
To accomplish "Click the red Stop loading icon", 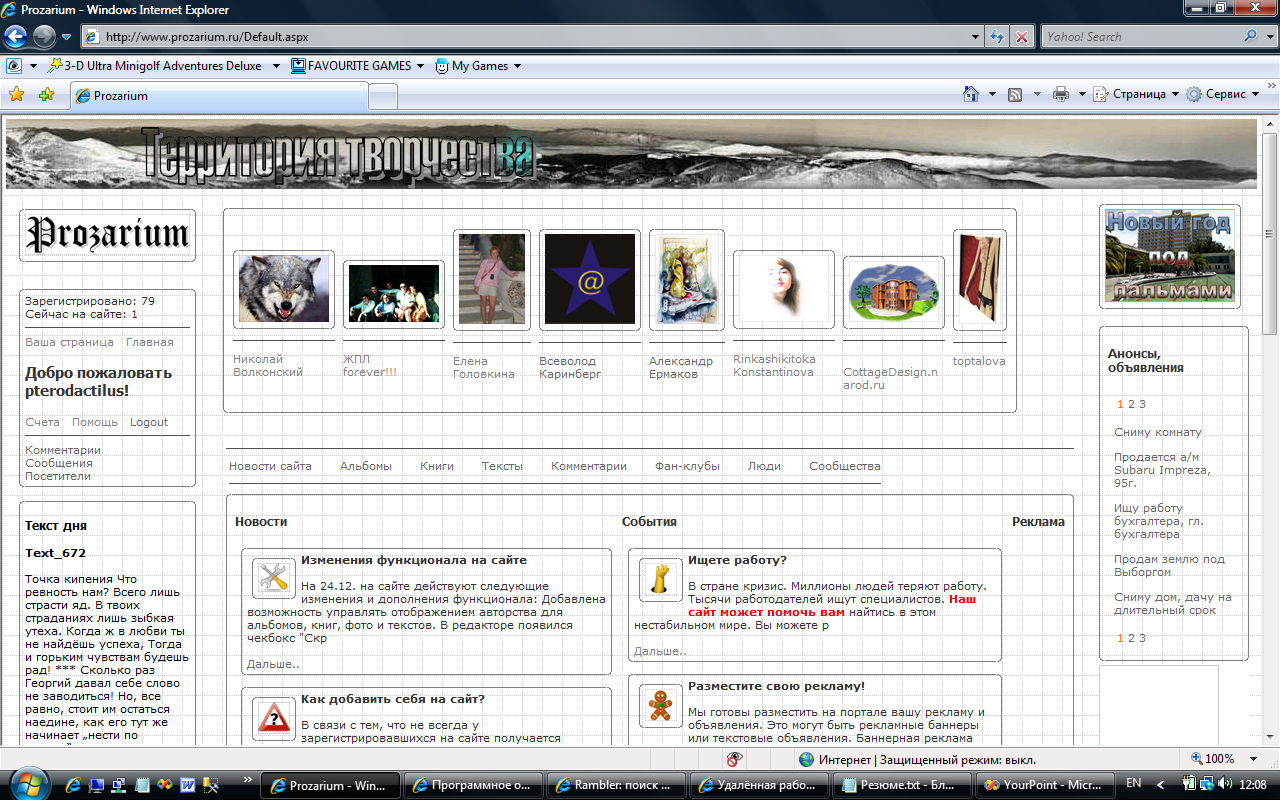I will pos(1021,36).
